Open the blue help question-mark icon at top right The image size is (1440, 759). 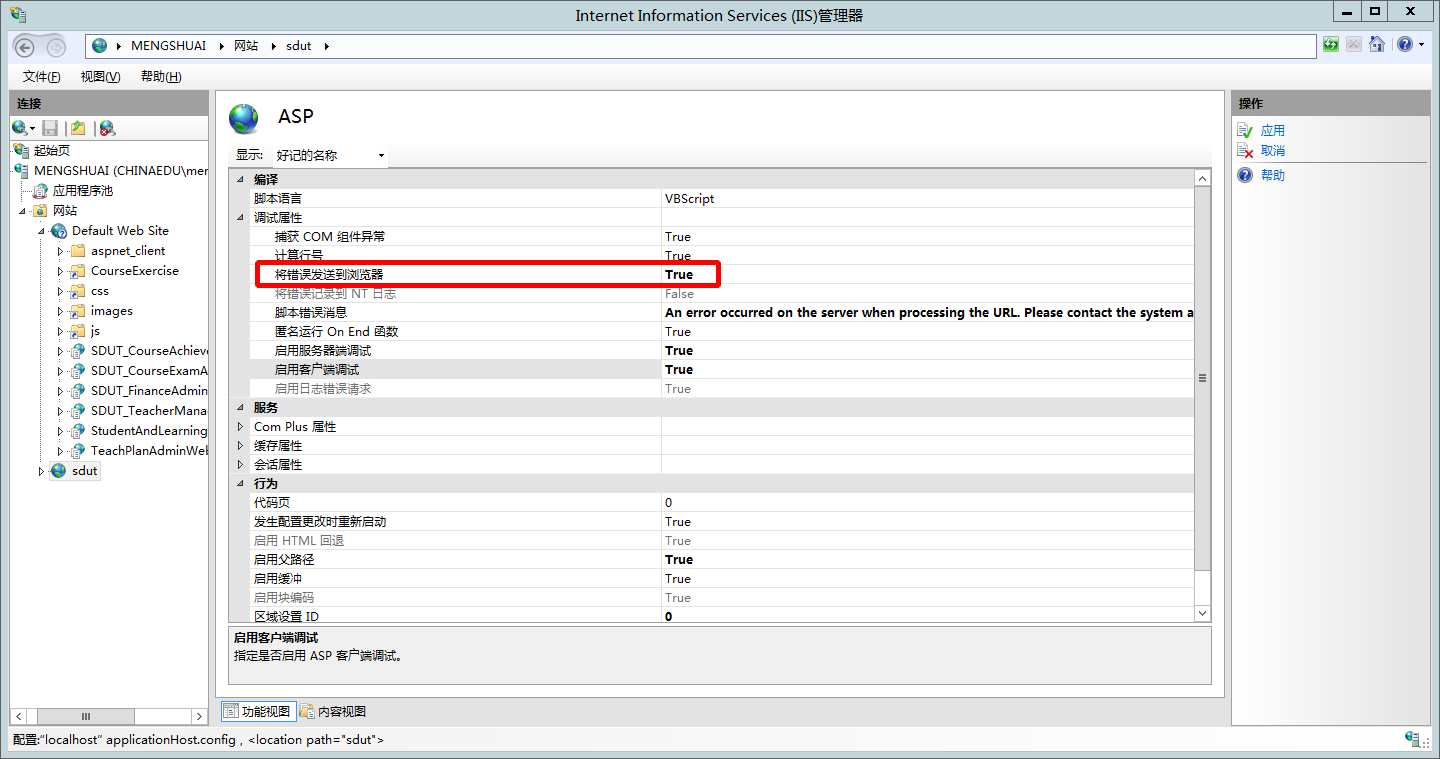pos(1405,44)
